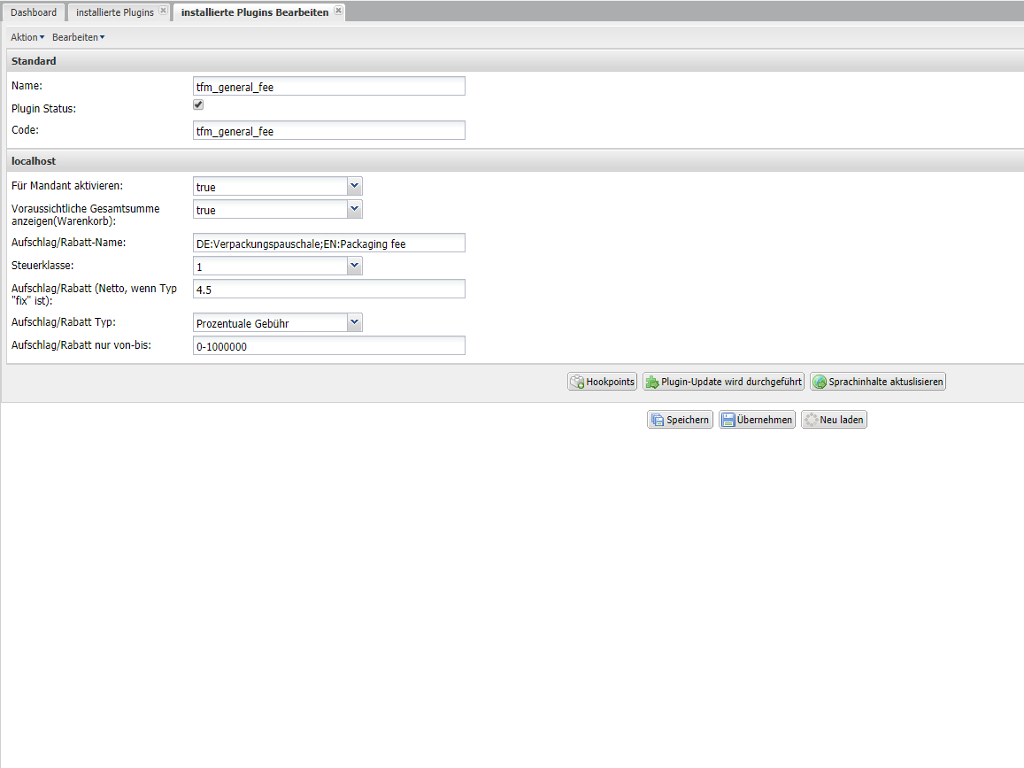Click Sprachinhalte aktualisieren globe button
This screenshot has height=768, width=1024.
tap(877, 382)
